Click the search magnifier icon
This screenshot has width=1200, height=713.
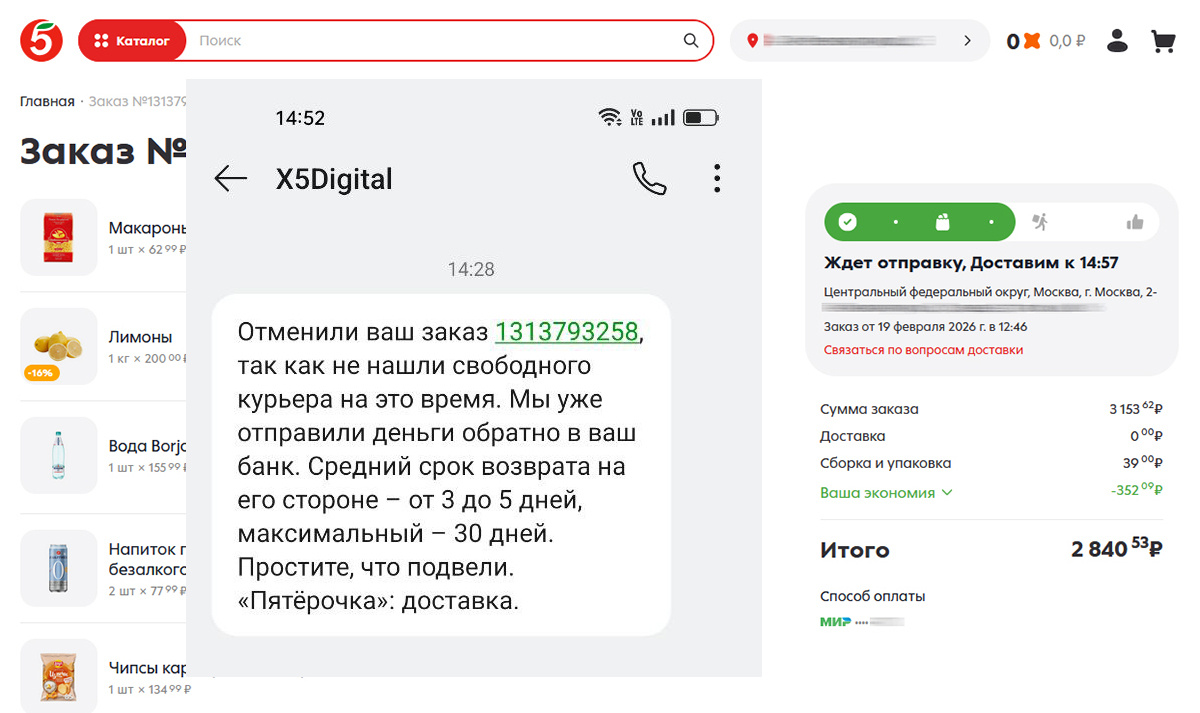690,41
